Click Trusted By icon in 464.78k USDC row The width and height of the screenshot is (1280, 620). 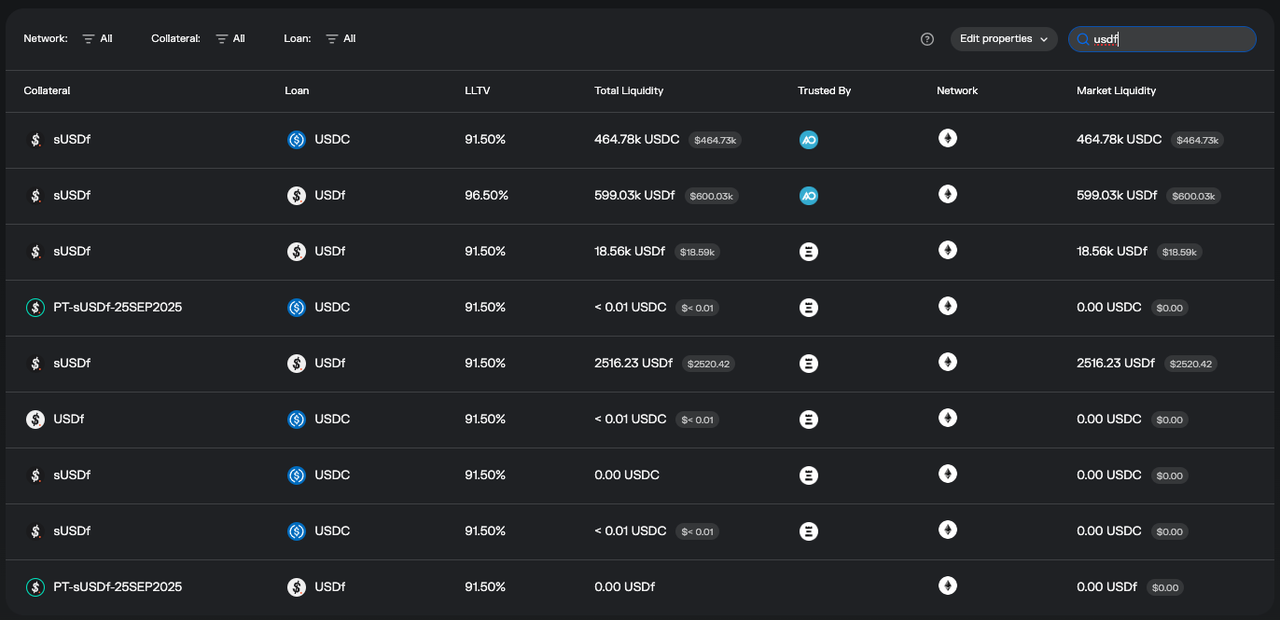809,140
